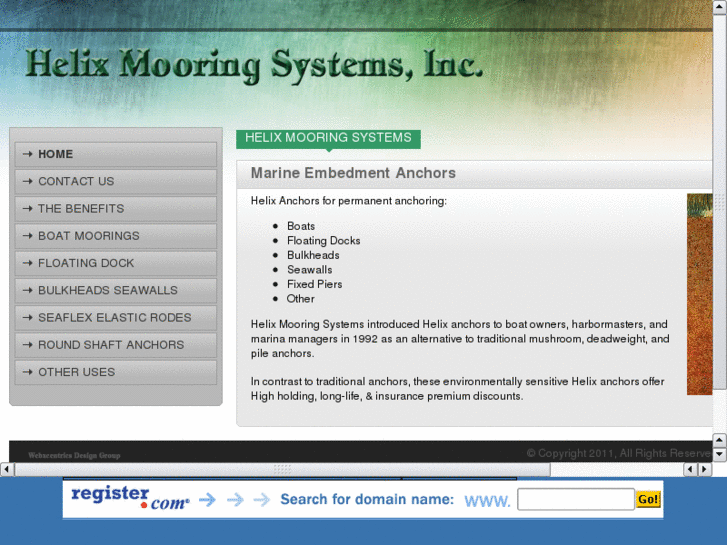Click the register.com logo
Viewport: 727px width, 545px height.
[x=130, y=498]
